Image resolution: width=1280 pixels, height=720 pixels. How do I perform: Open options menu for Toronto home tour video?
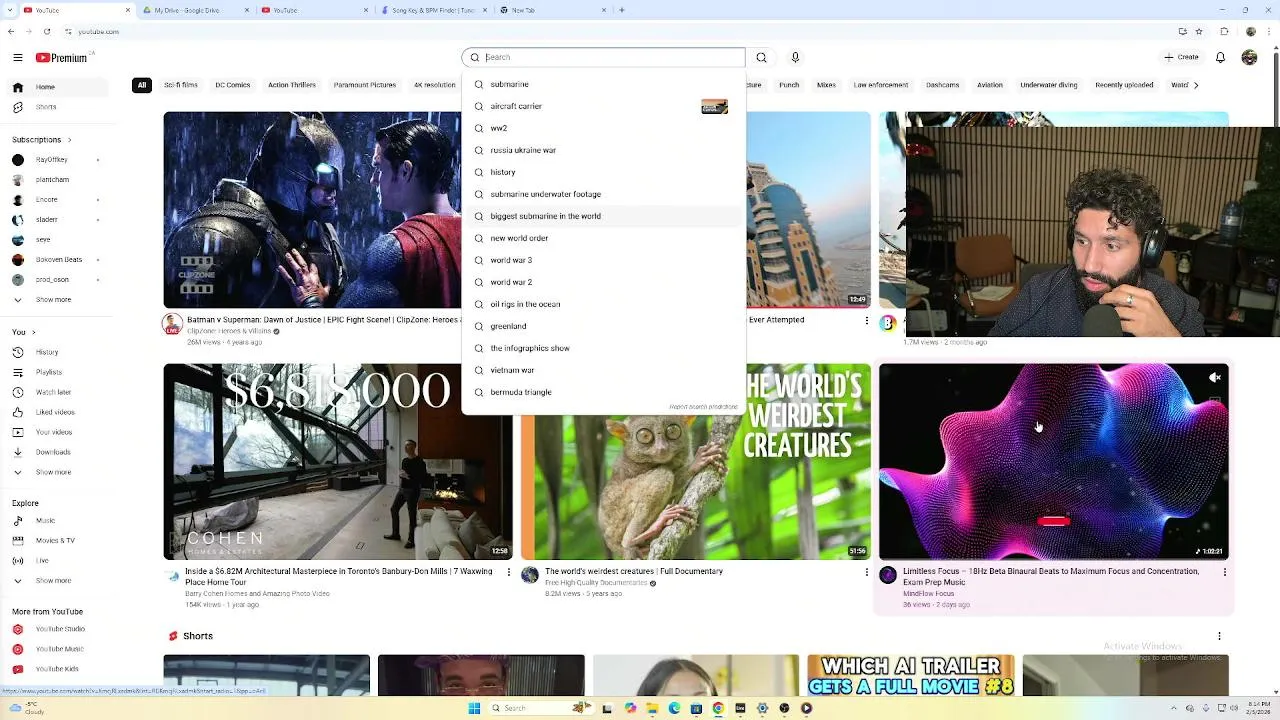(509, 572)
